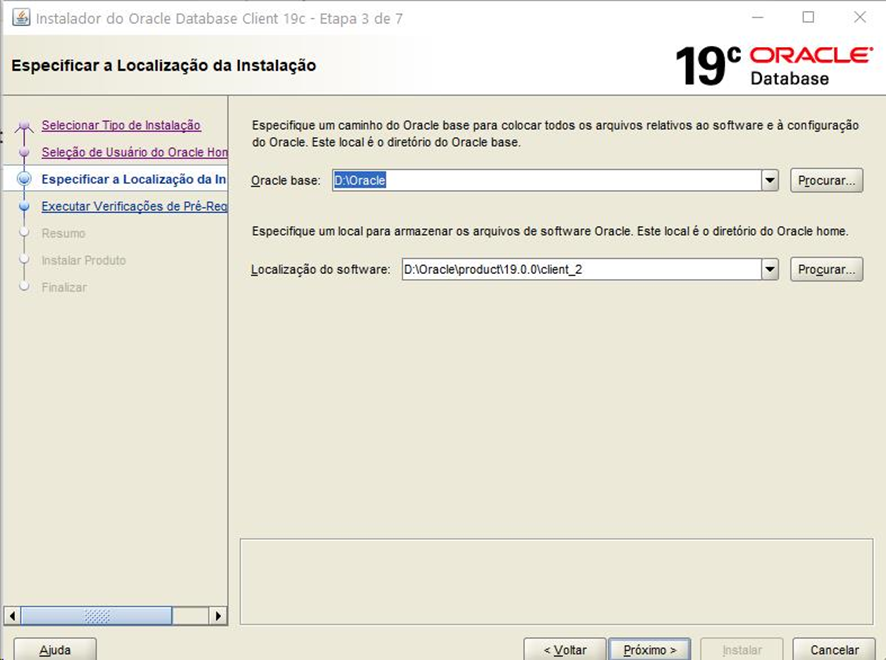
Task: Focus the Oracle base input field
Action: 546,180
